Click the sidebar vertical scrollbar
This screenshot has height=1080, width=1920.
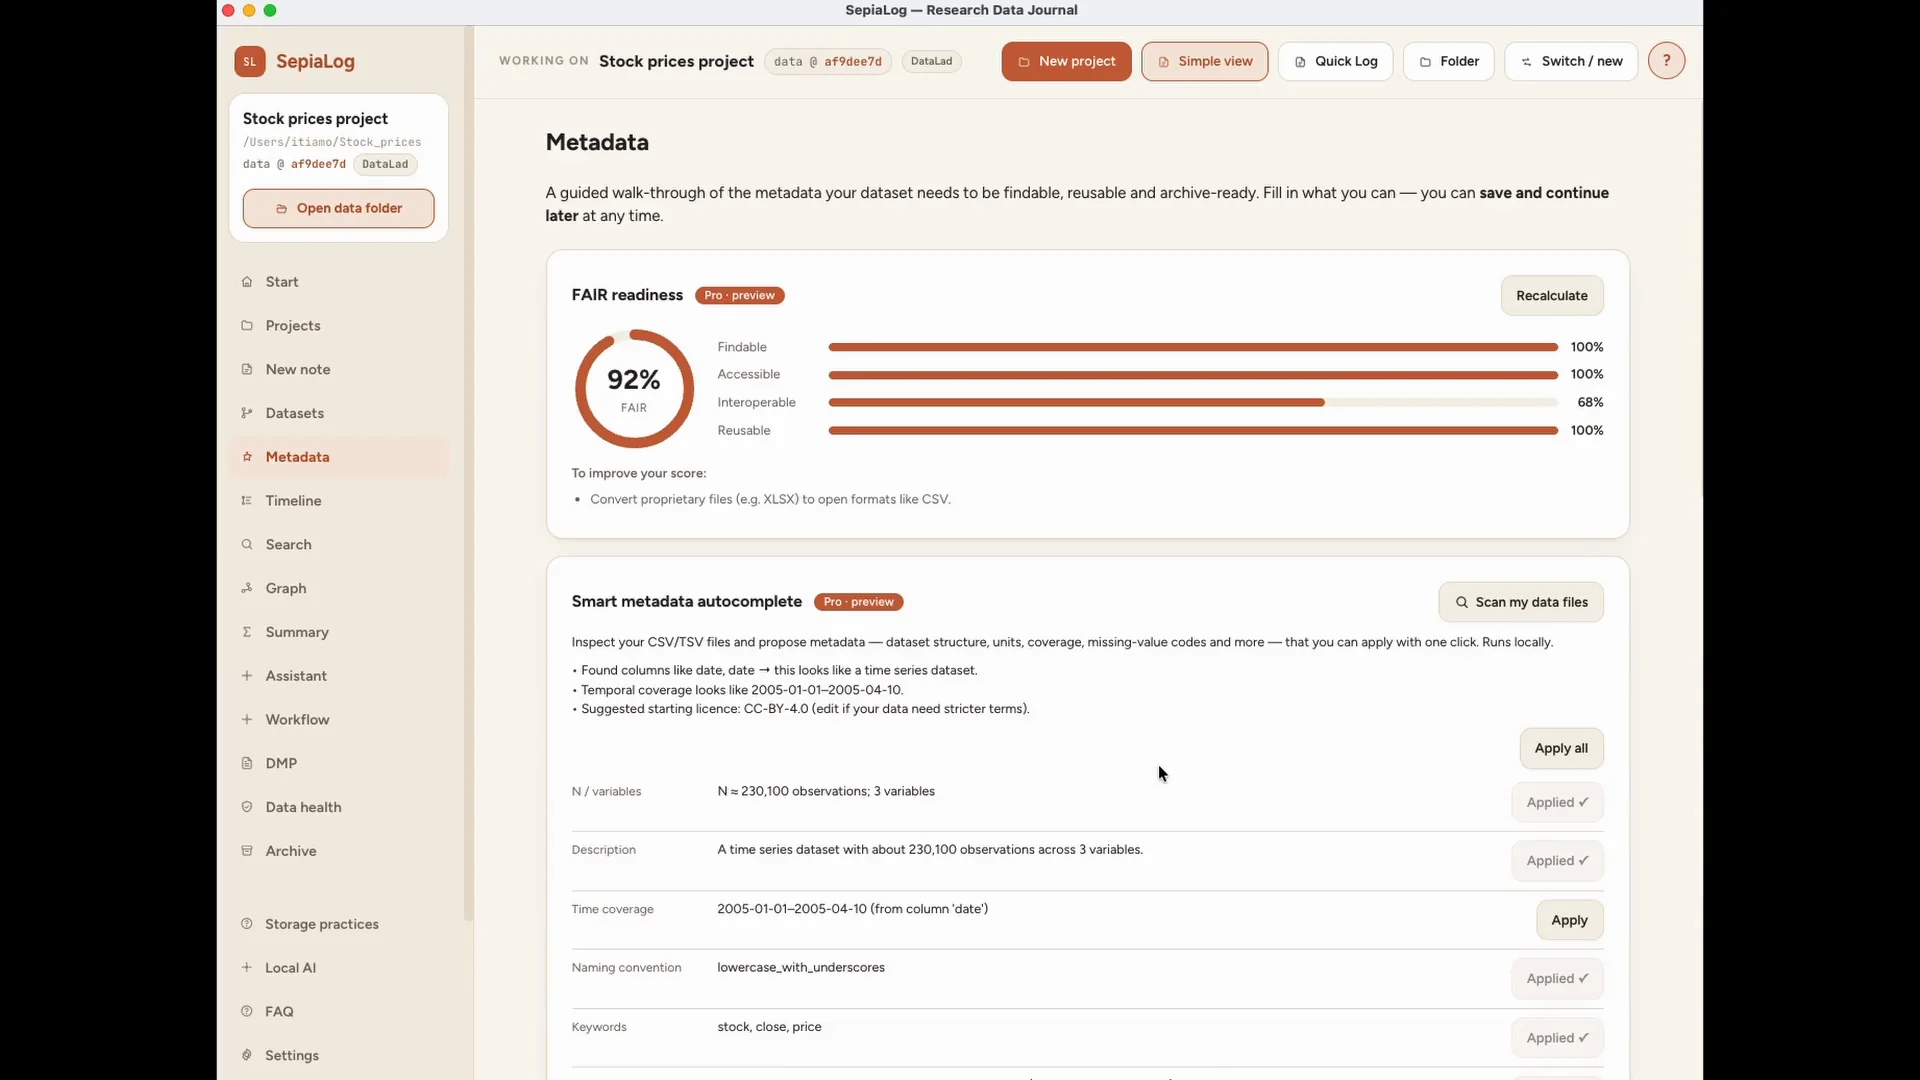(x=468, y=473)
